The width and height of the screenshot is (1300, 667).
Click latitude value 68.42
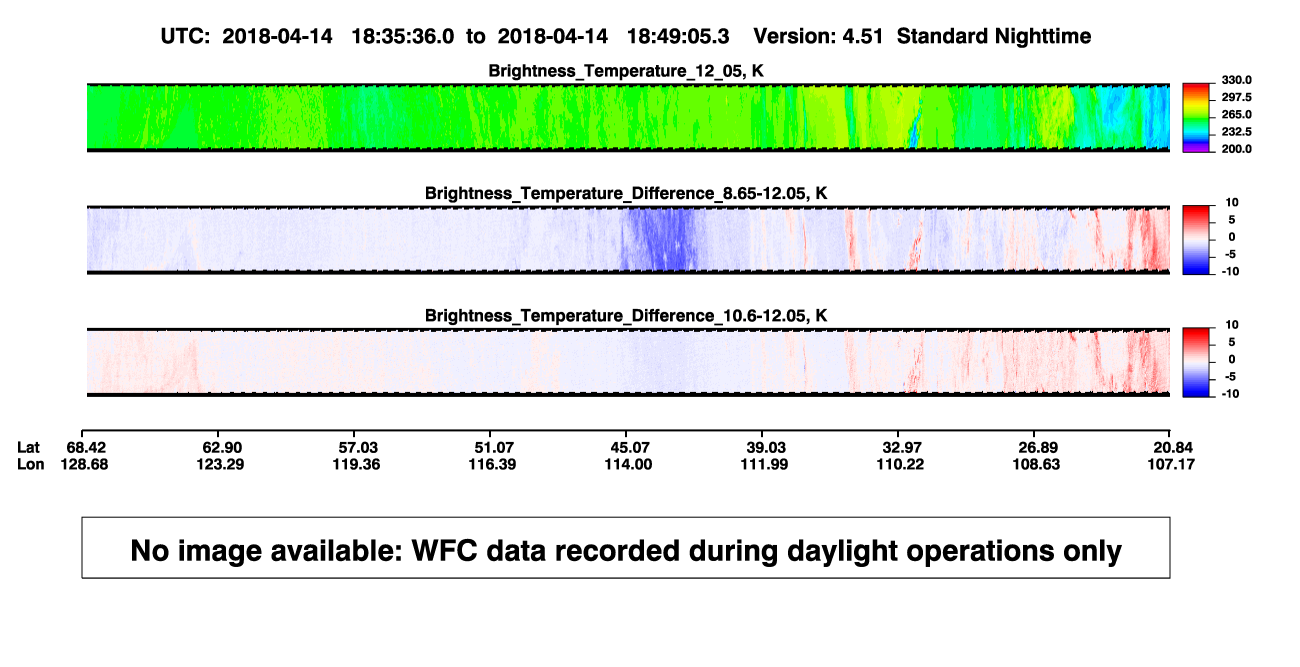click(x=87, y=446)
